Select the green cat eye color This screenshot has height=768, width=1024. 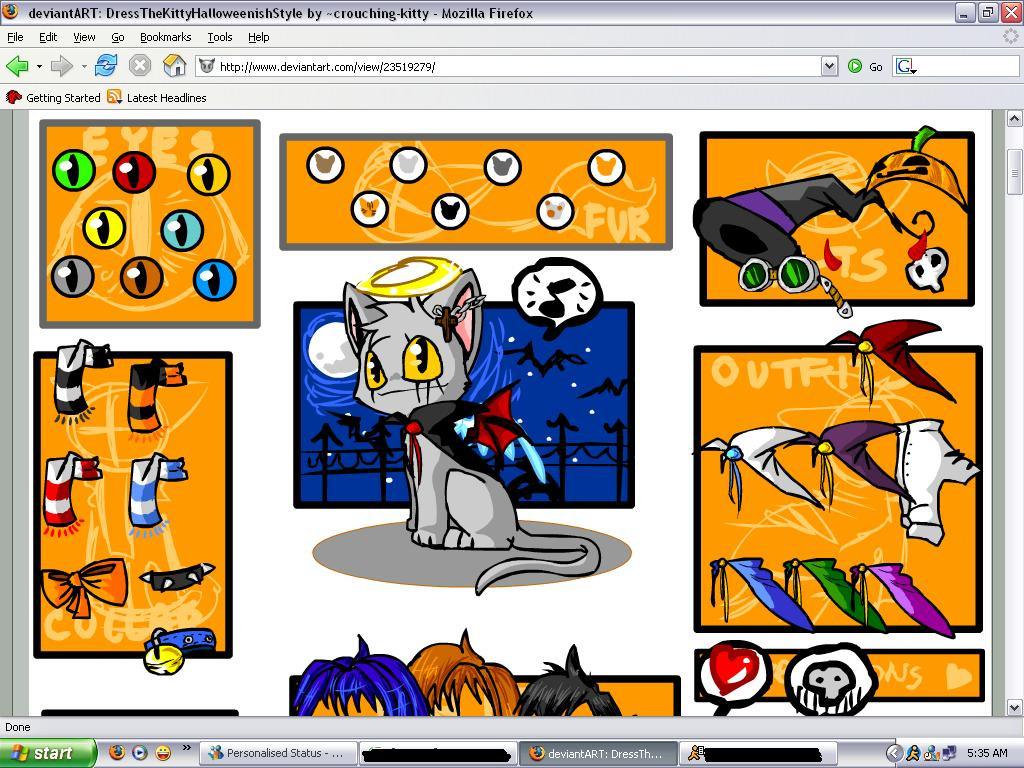[74, 170]
